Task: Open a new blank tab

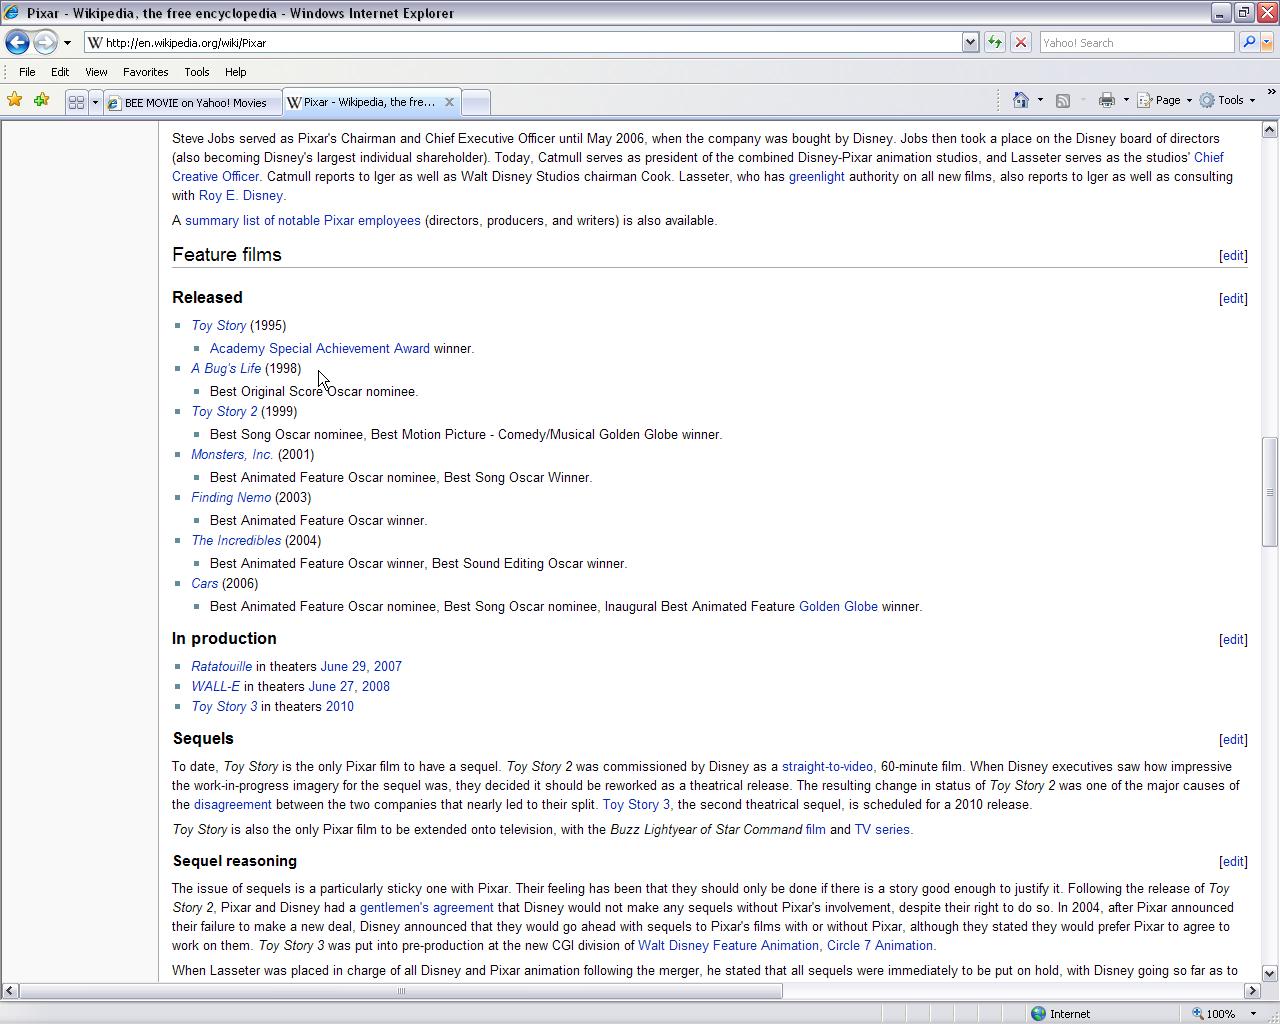Action: click(x=476, y=102)
